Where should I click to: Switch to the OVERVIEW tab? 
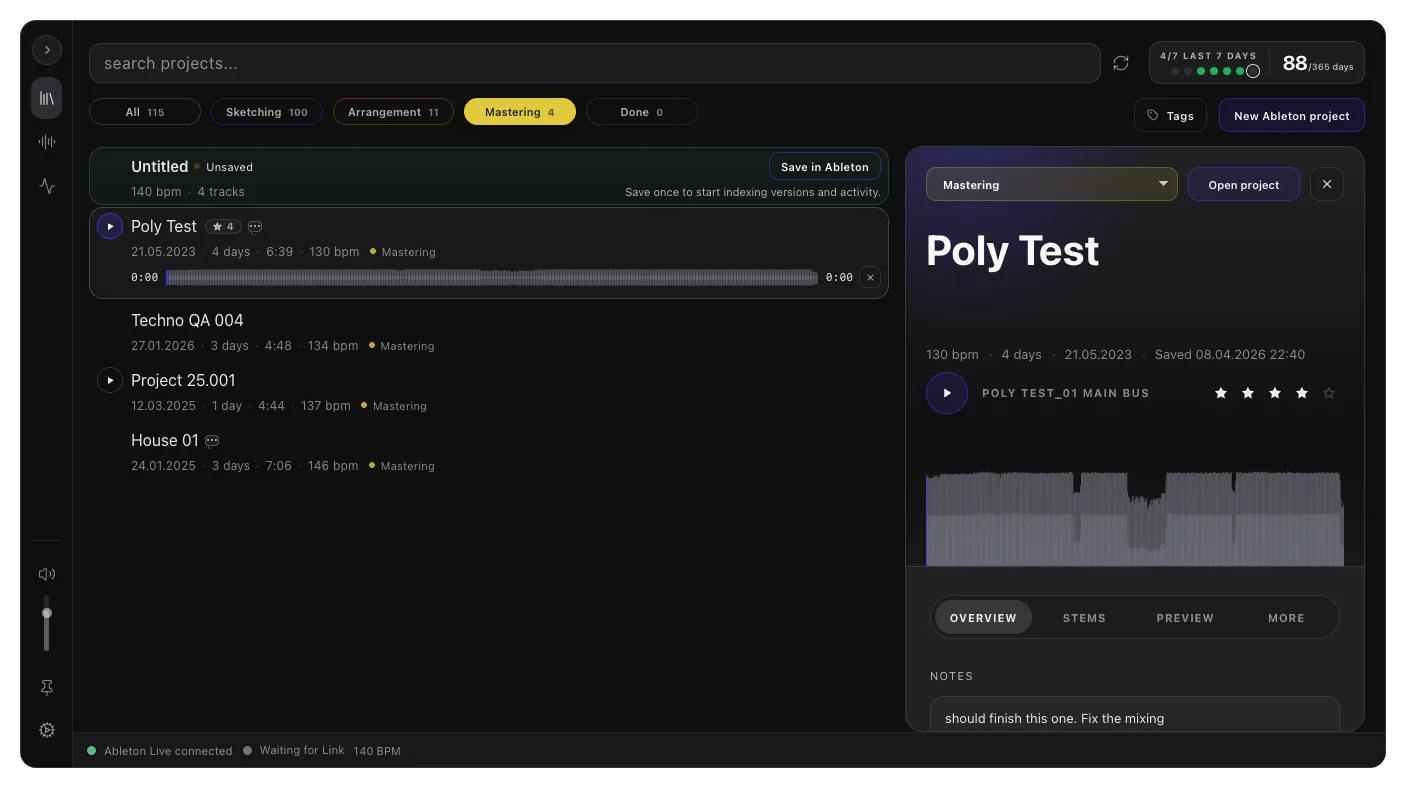coord(983,618)
